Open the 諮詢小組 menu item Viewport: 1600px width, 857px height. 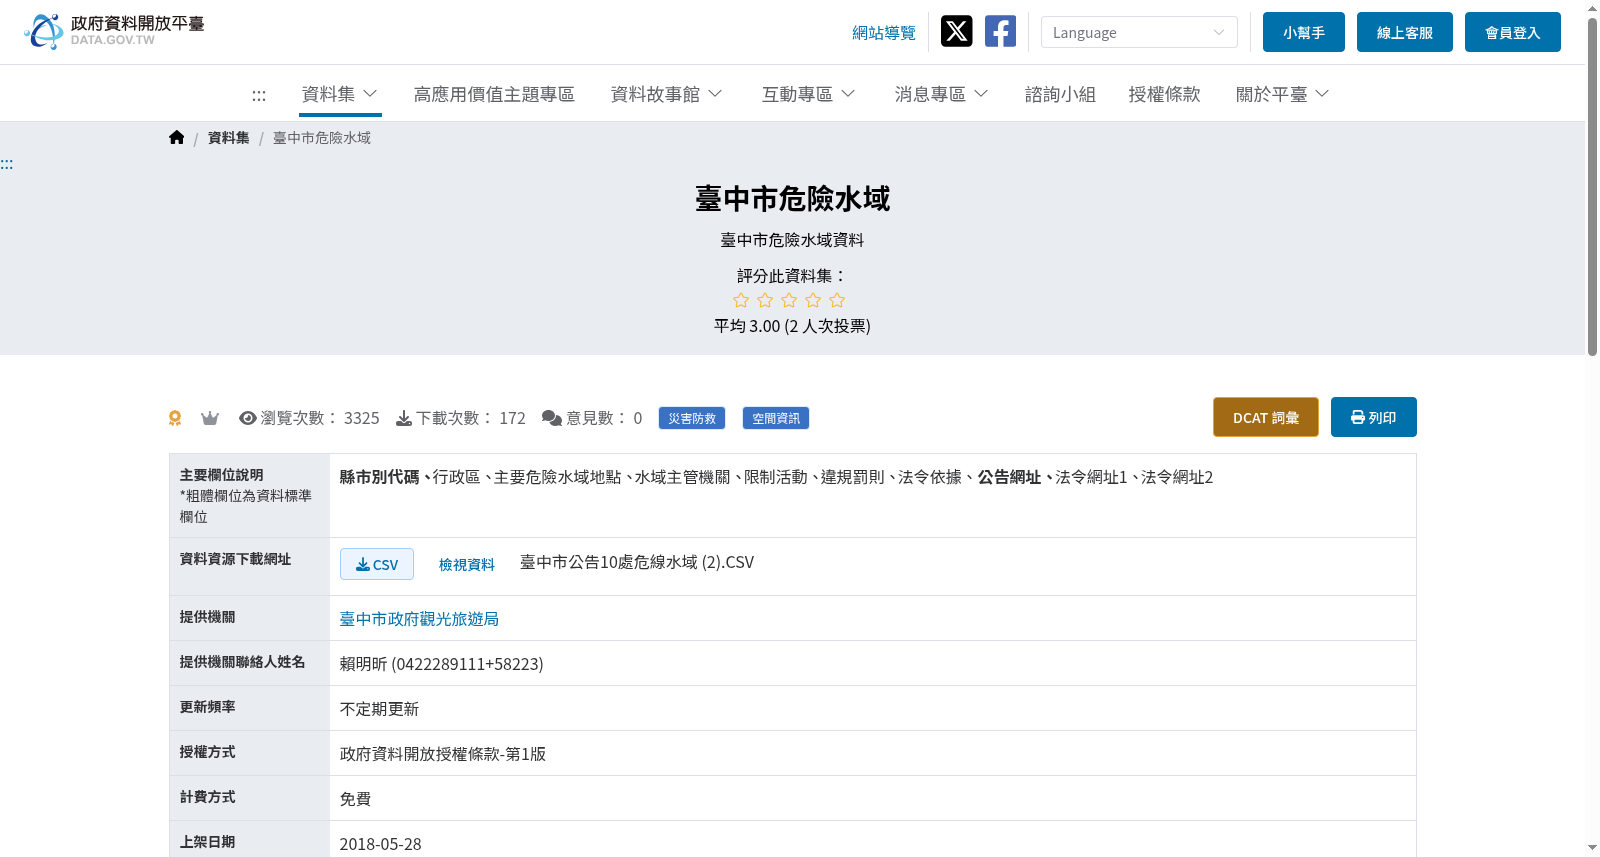tap(1060, 94)
